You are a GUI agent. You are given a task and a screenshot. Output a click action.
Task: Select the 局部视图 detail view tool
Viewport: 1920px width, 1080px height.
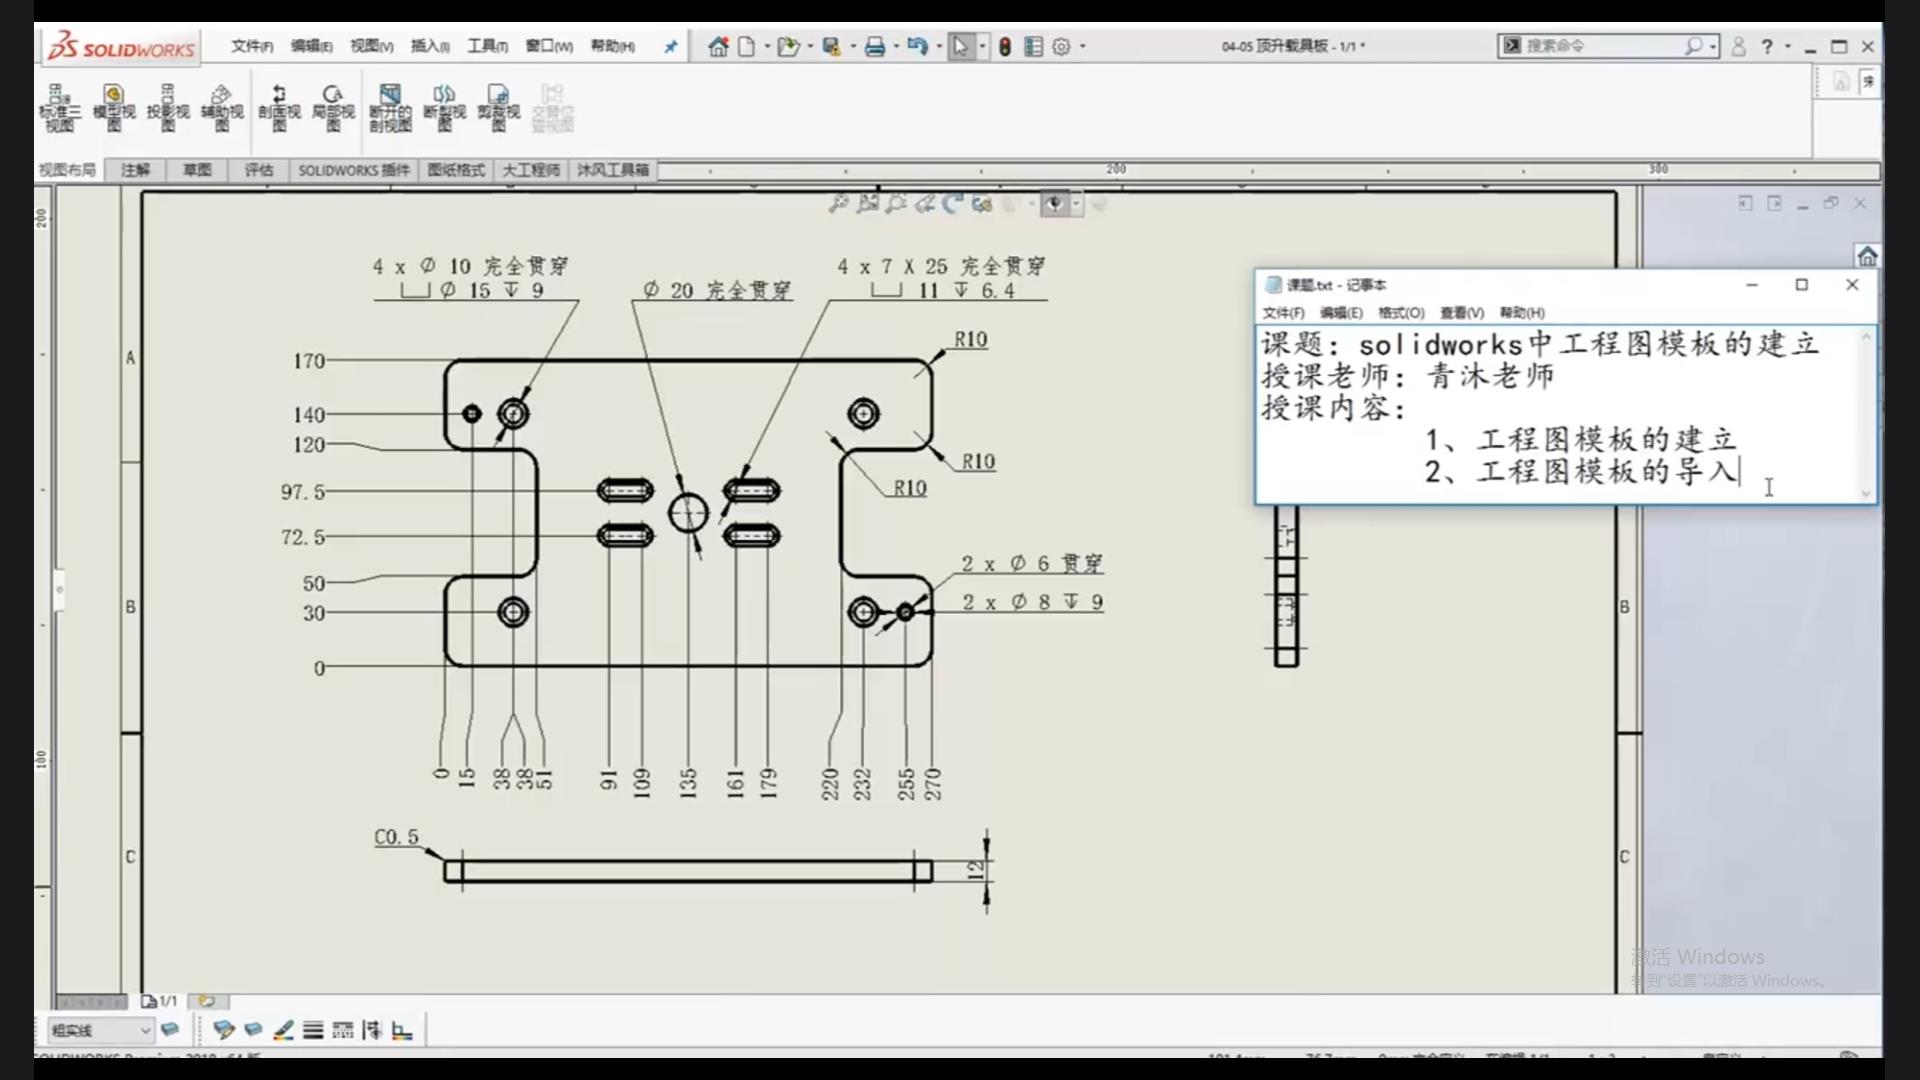click(333, 108)
